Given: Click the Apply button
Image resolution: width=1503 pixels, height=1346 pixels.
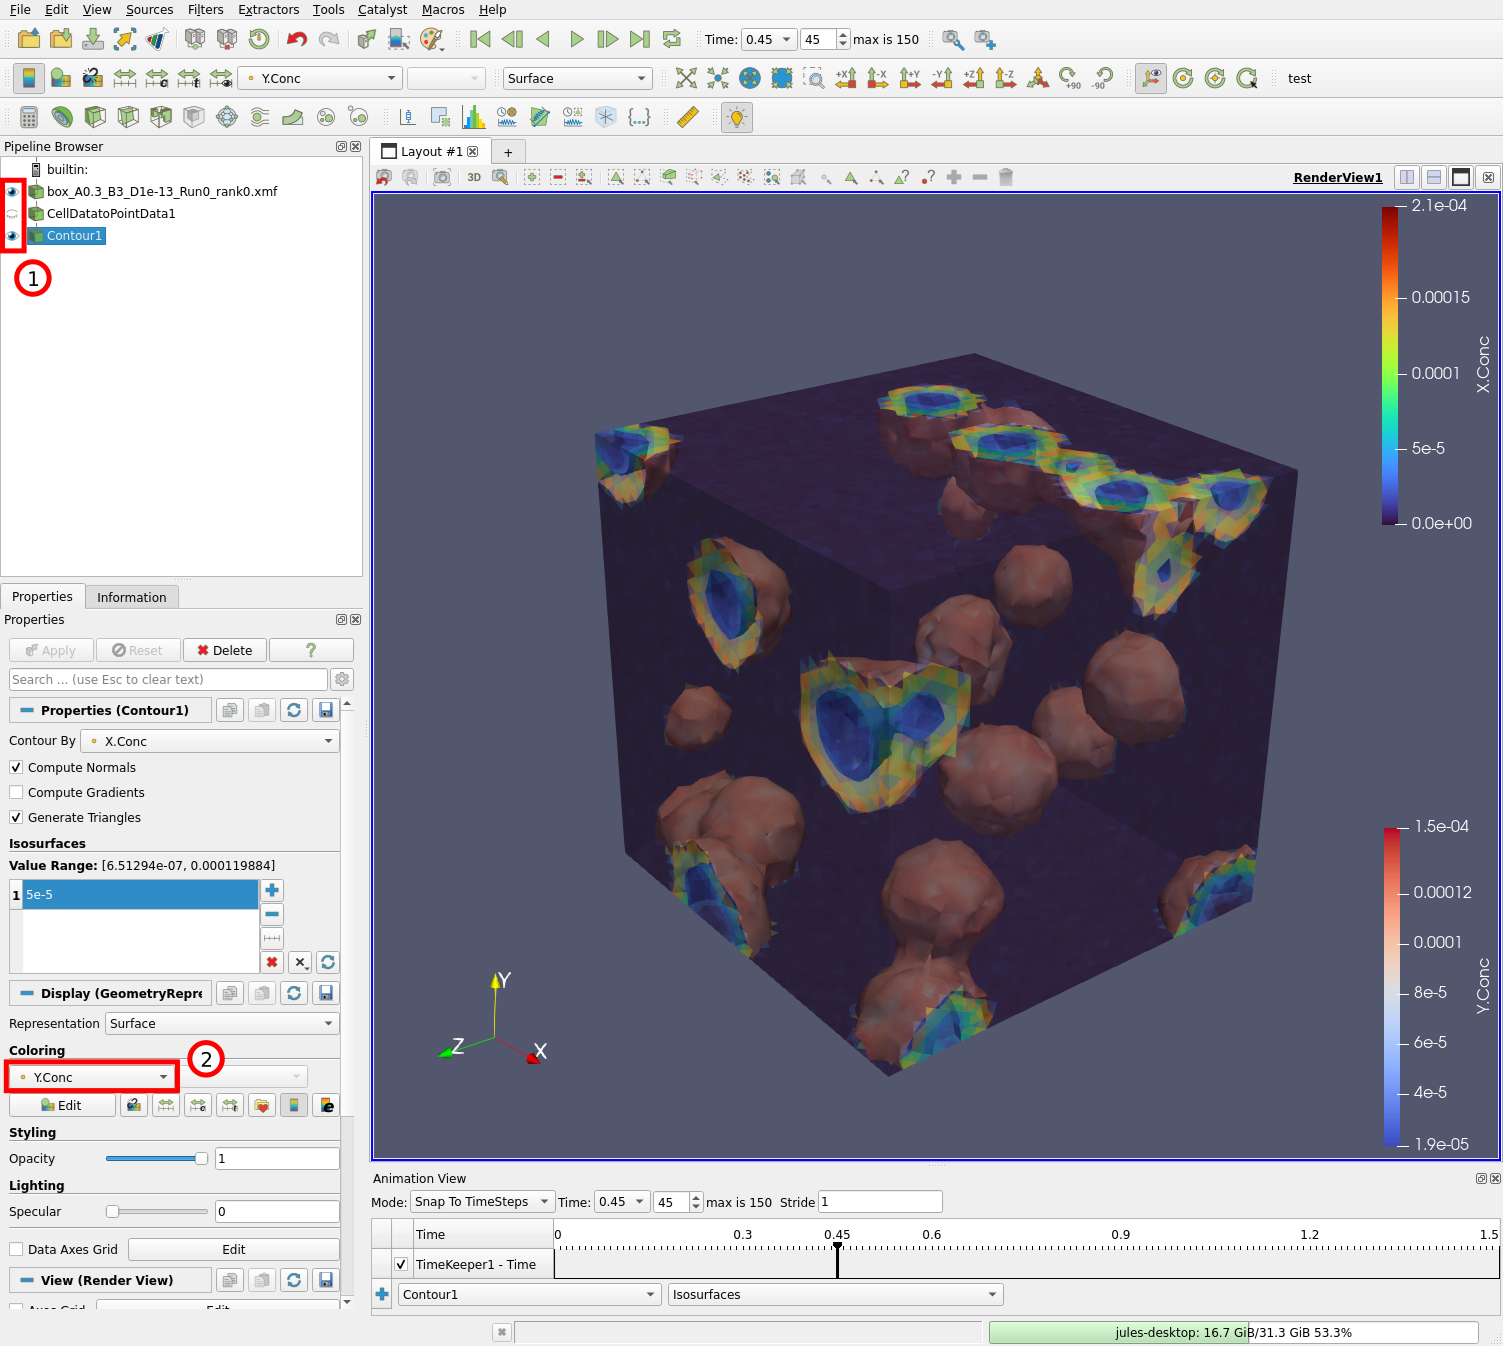Looking at the screenshot, I should pos(51,650).
